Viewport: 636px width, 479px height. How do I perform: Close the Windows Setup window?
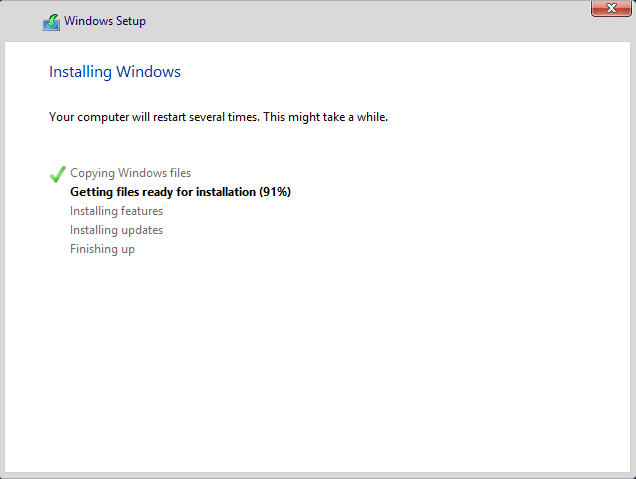pos(611,9)
